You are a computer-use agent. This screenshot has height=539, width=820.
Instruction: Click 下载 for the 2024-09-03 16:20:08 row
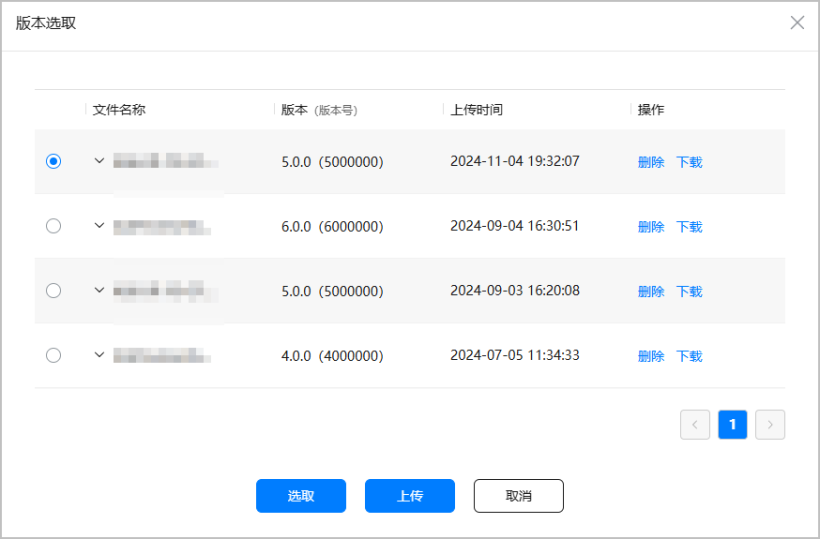(x=689, y=291)
